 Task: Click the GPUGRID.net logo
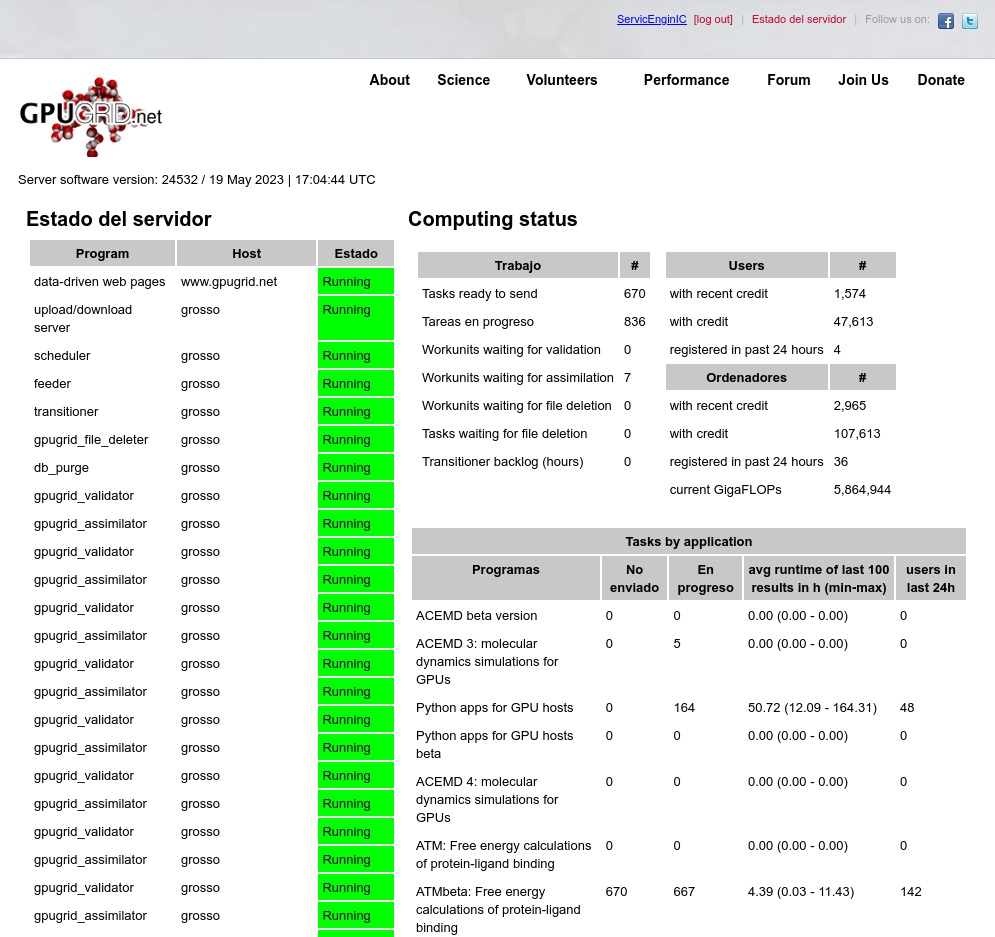tap(91, 116)
